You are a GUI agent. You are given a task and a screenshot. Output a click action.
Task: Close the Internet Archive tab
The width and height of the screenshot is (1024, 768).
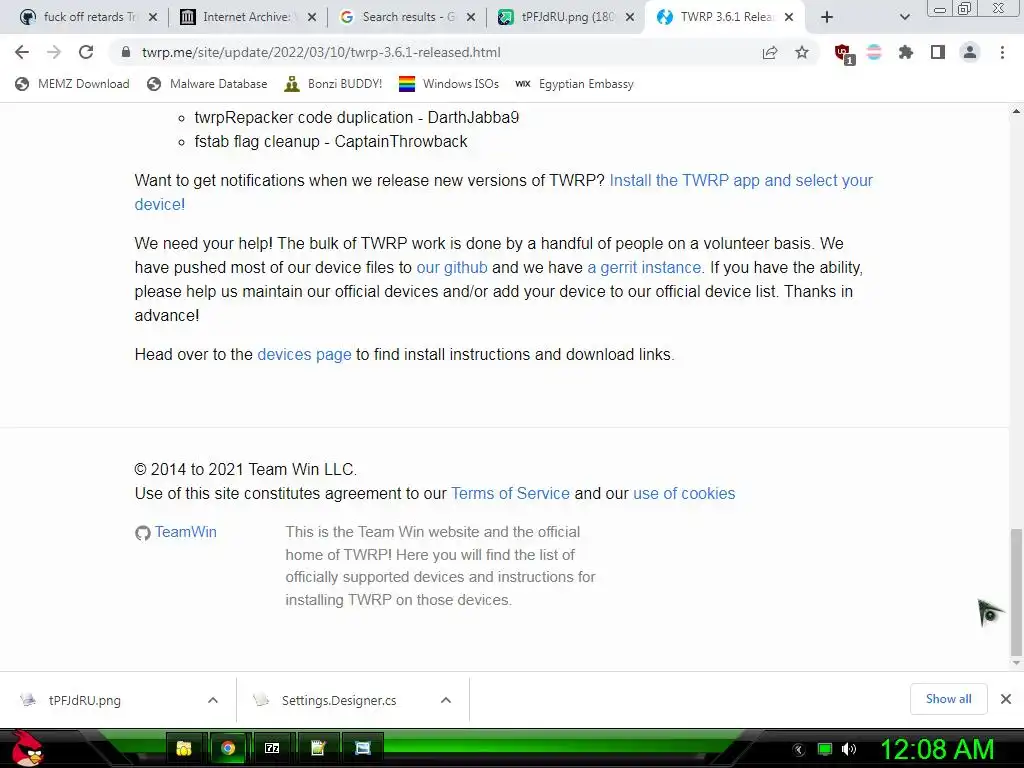tap(312, 17)
